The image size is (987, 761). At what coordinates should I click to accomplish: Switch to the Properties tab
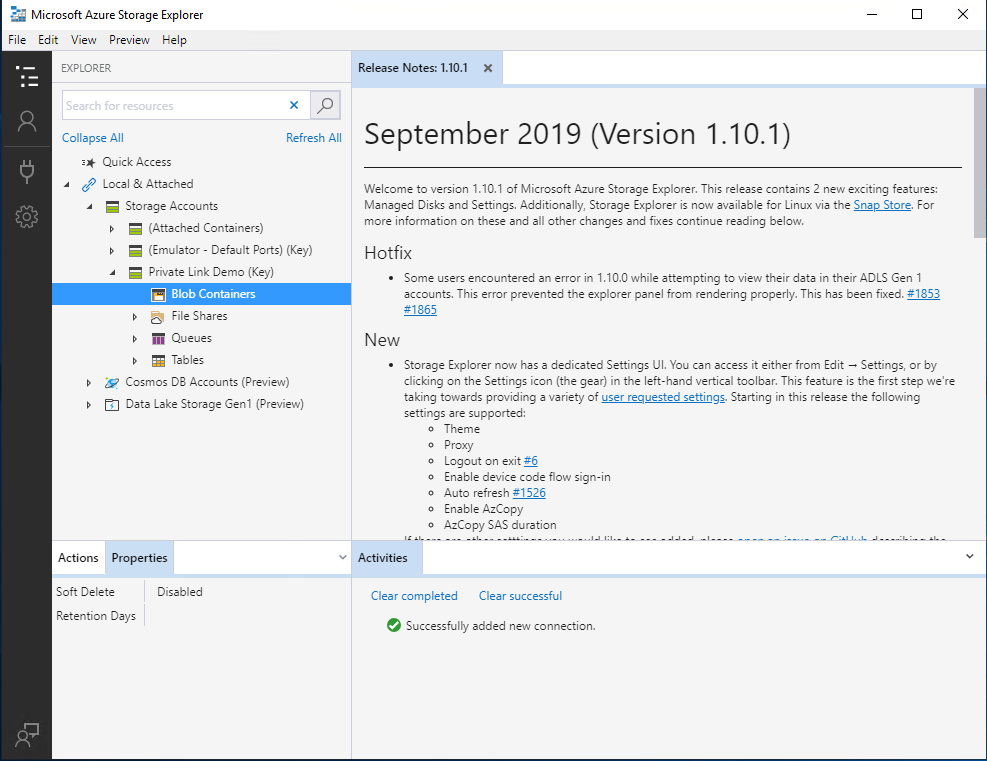point(139,558)
